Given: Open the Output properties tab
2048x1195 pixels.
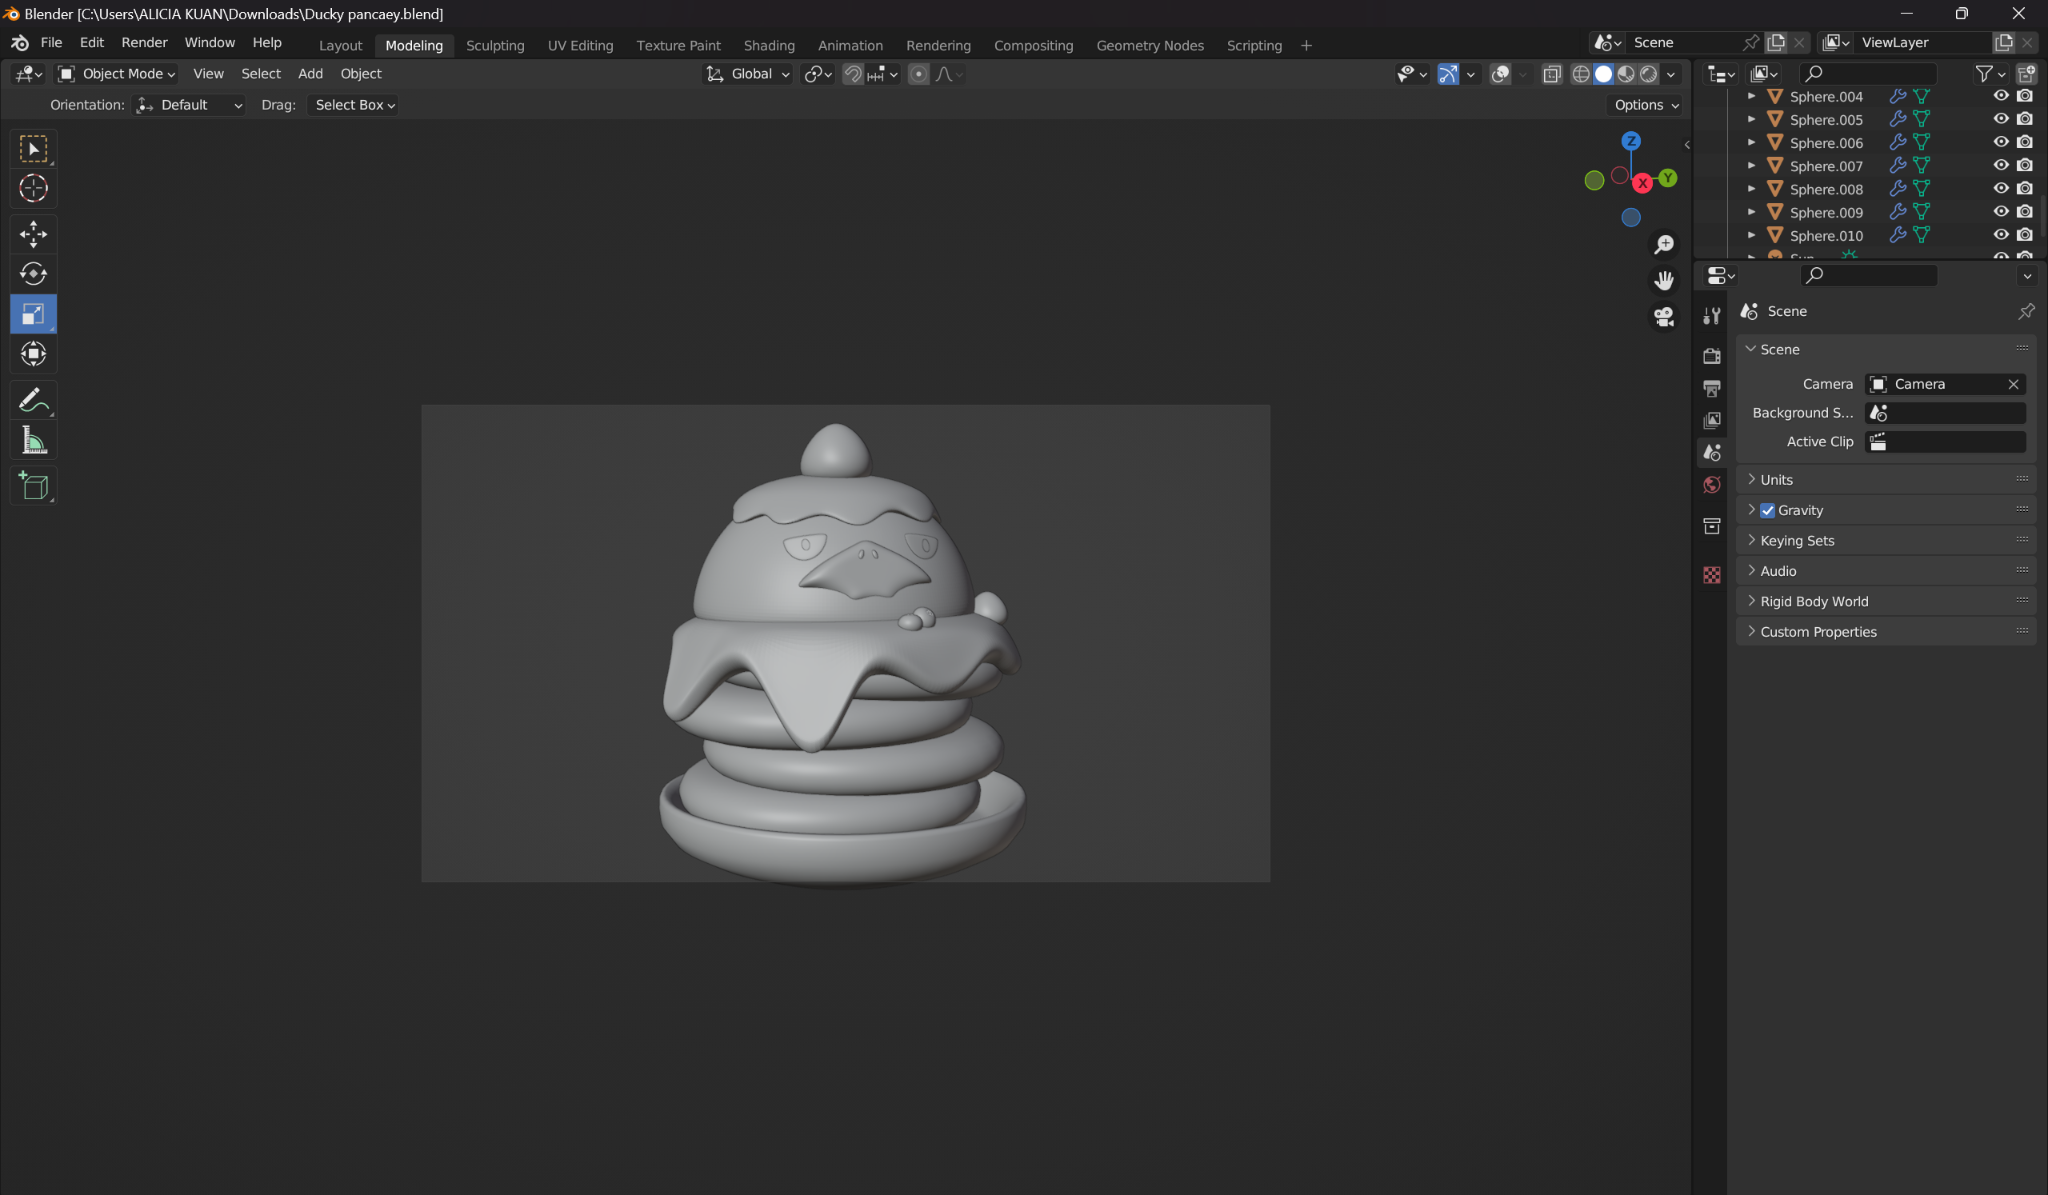Looking at the screenshot, I should [x=1712, y=388].
